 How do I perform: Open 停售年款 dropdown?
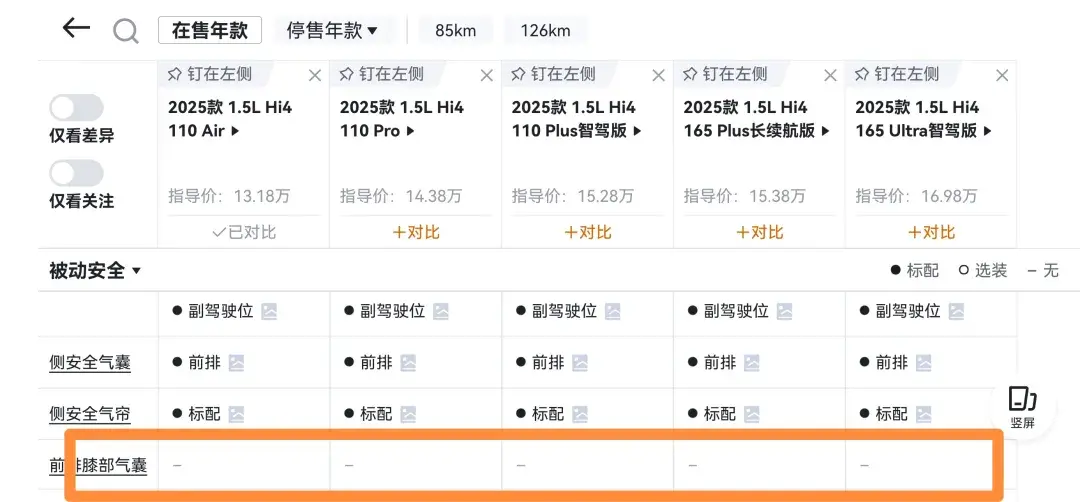click(x=333, y=30)
